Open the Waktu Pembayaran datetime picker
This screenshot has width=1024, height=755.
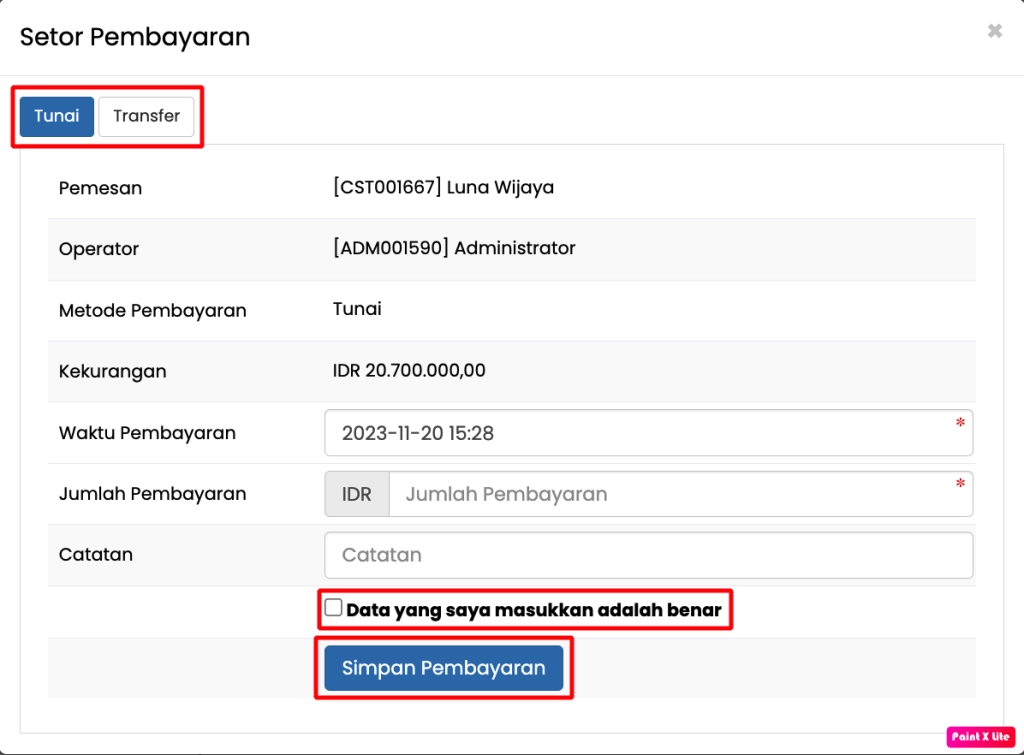point(648,432)
